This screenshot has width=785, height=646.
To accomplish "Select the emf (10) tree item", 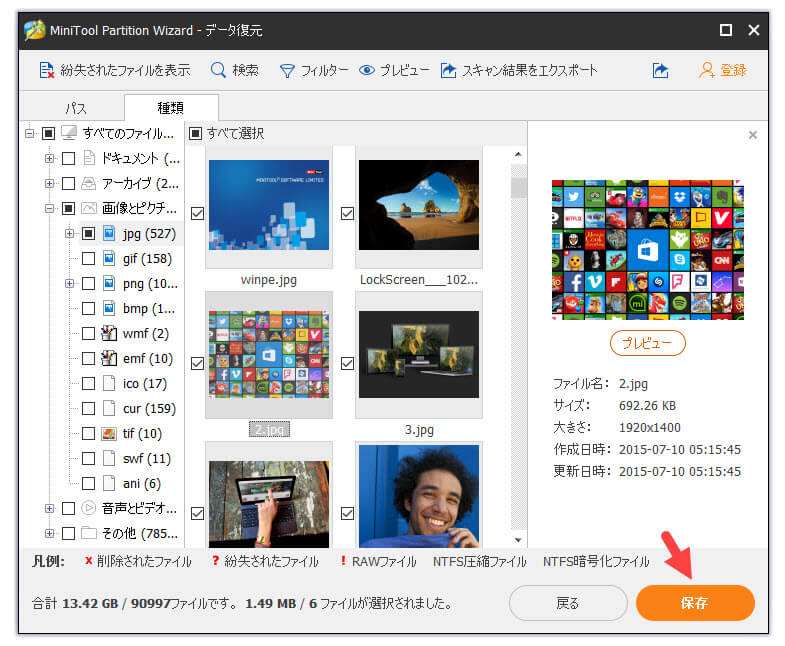I will (148, 359).
